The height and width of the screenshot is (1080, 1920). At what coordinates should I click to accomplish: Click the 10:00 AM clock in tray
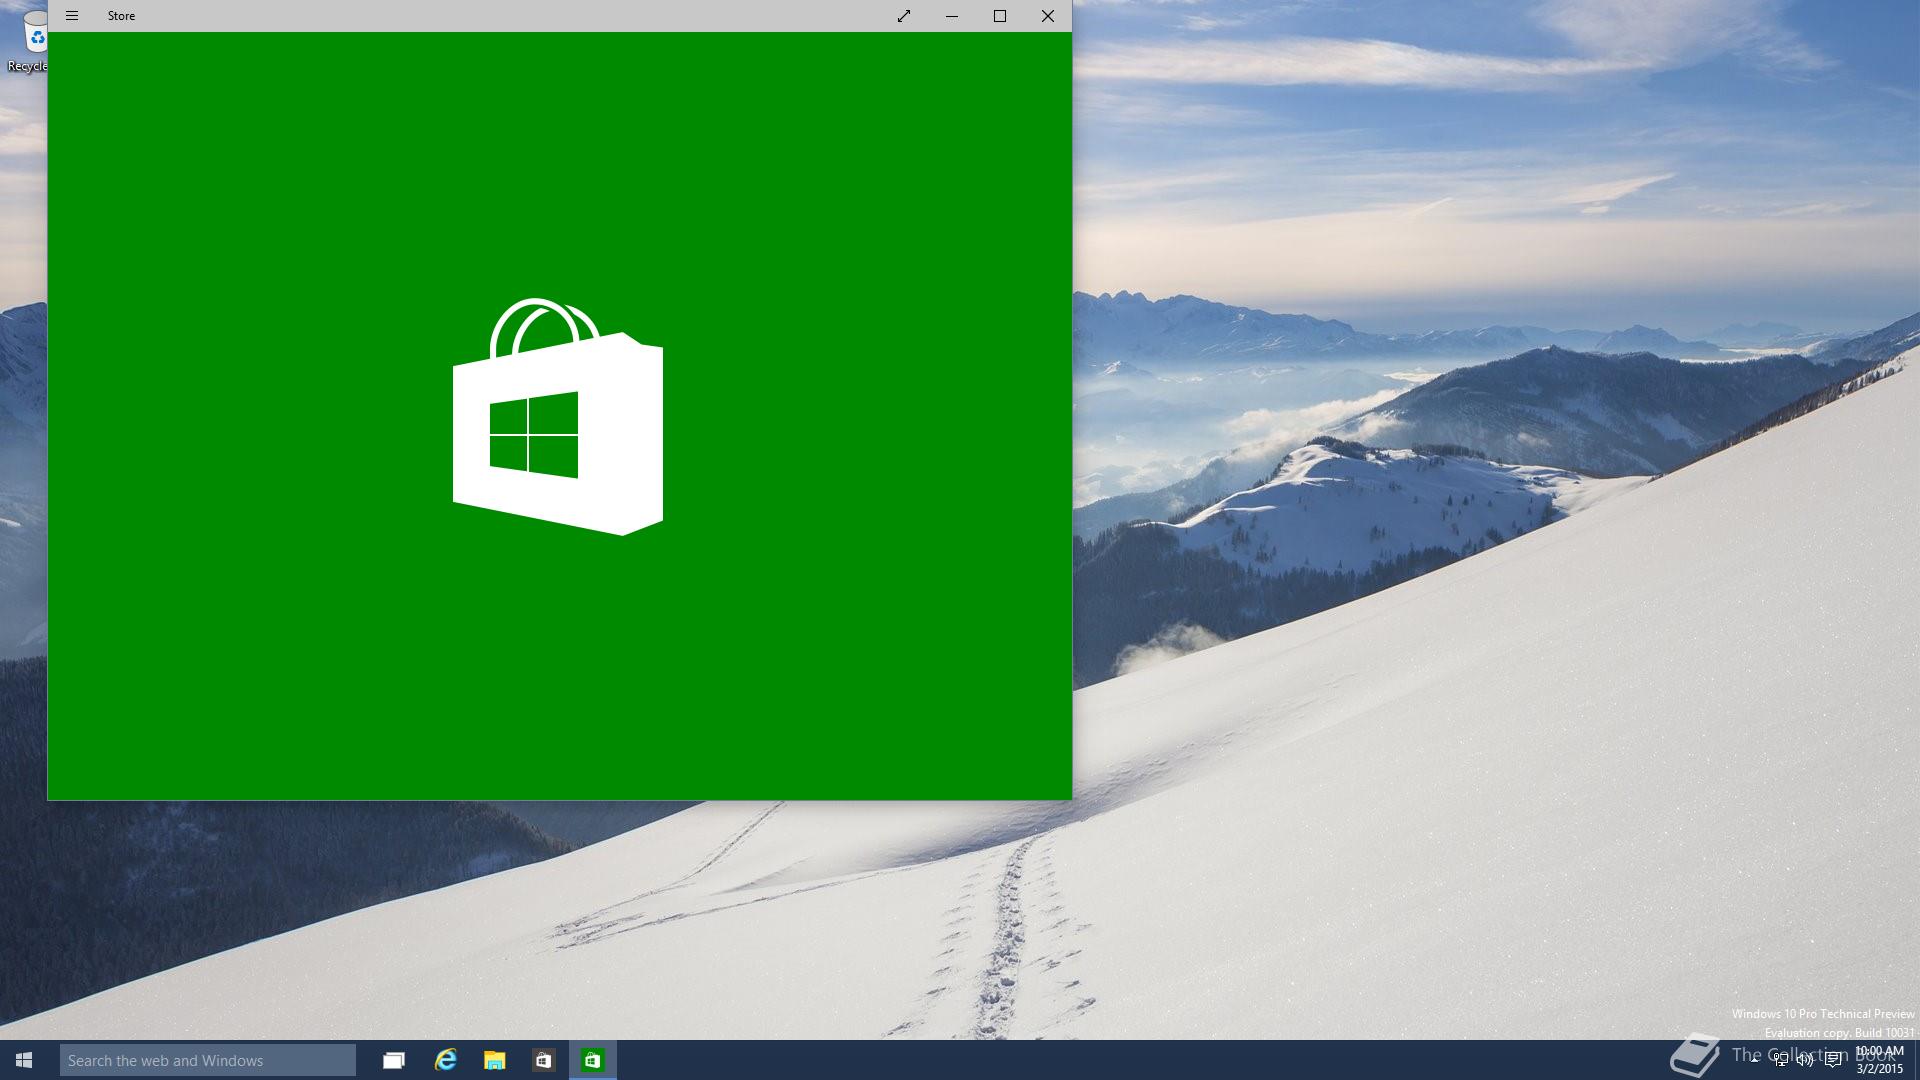click(1879, 1051)
